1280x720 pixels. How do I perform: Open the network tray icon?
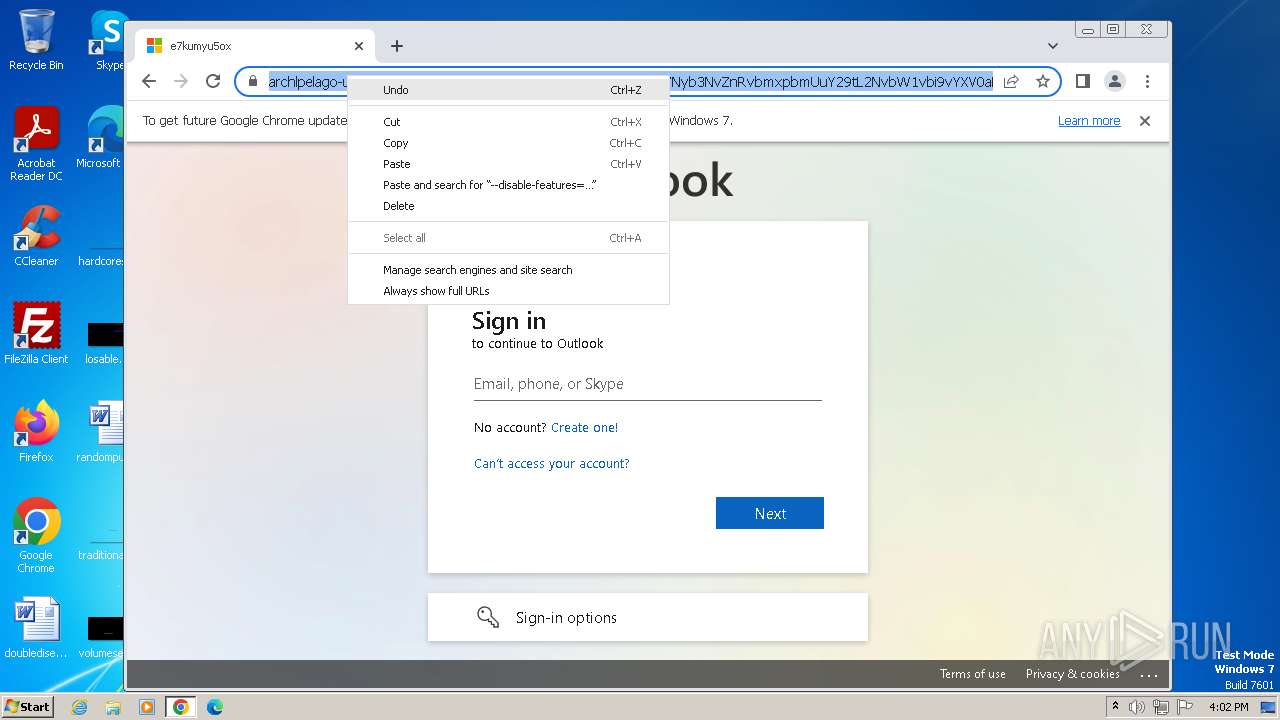[x=1160, y=707]
